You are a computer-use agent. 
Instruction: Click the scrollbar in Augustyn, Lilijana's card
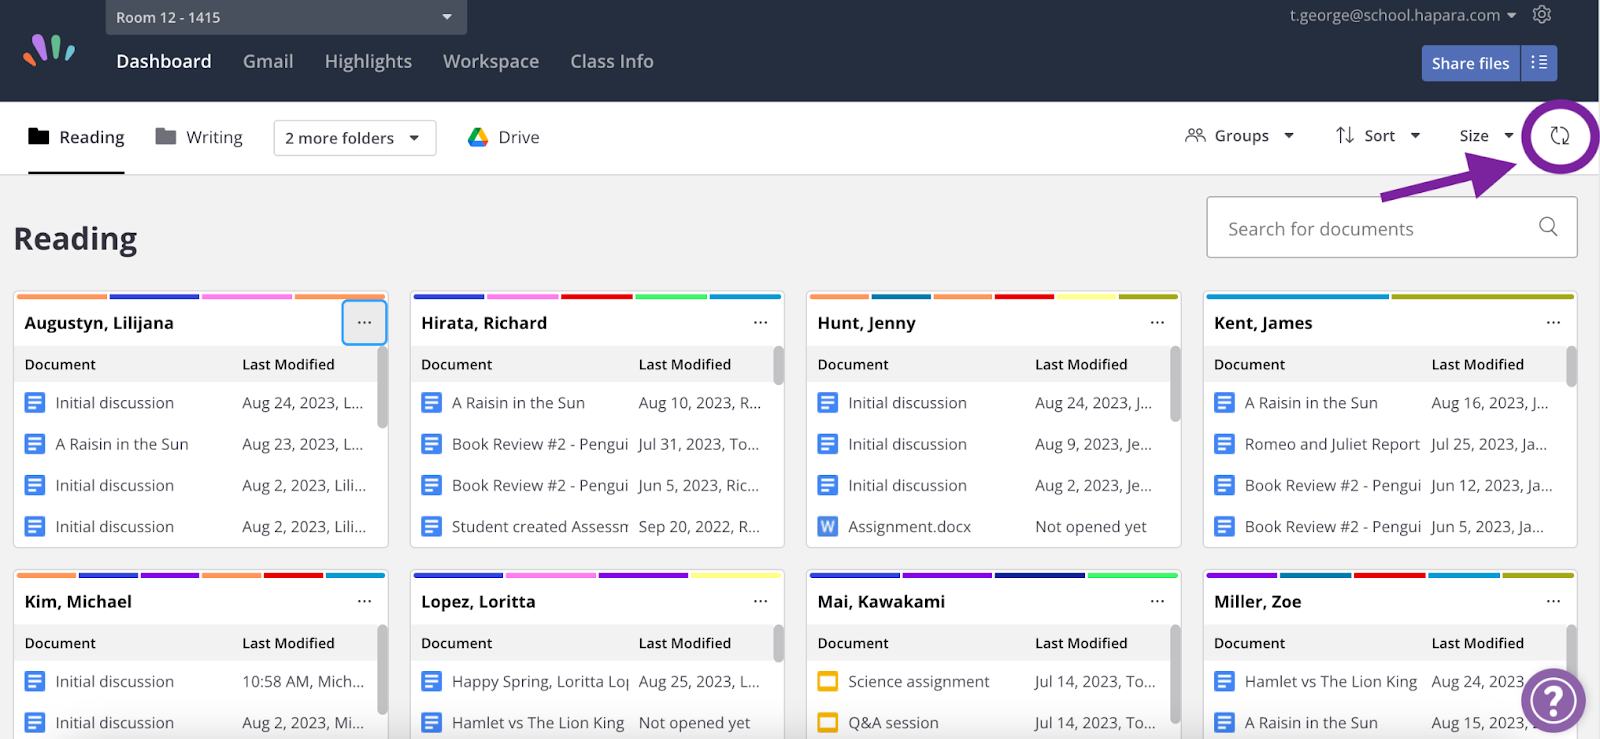tap(382, 387)
